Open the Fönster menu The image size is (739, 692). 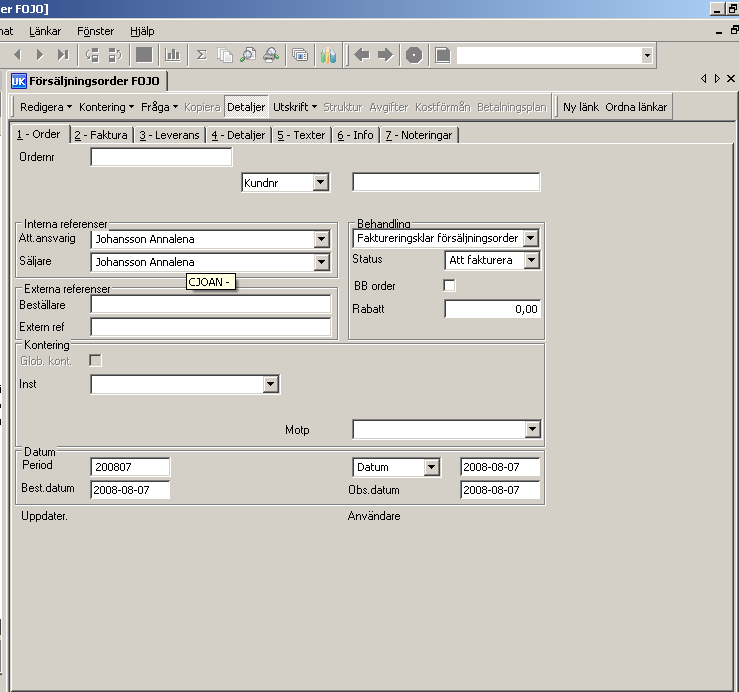pyautogui.click(x=95, y=31)
